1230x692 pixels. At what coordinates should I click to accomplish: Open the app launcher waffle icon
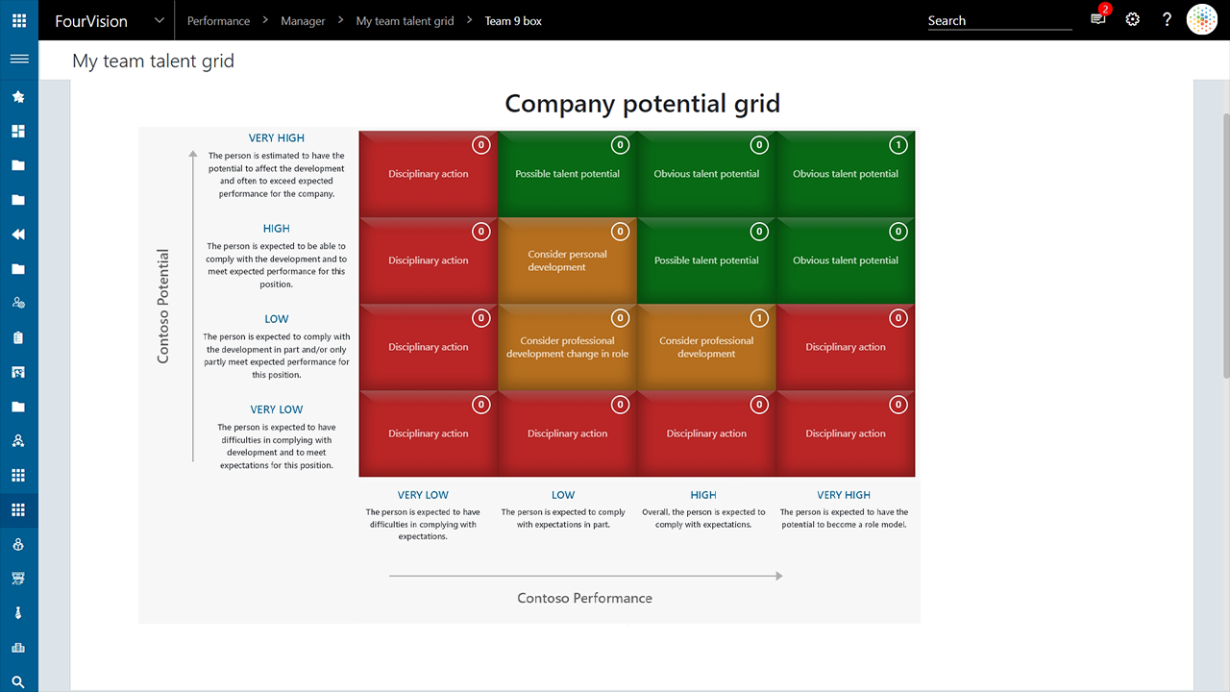coord(18,20)
